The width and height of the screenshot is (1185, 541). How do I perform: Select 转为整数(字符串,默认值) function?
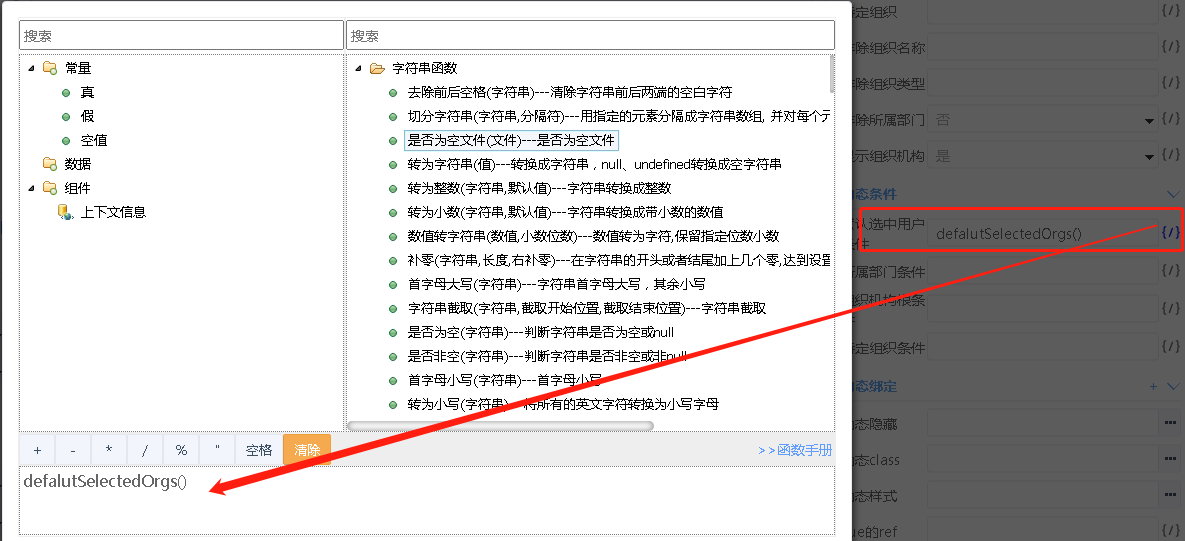click(538, 188)
